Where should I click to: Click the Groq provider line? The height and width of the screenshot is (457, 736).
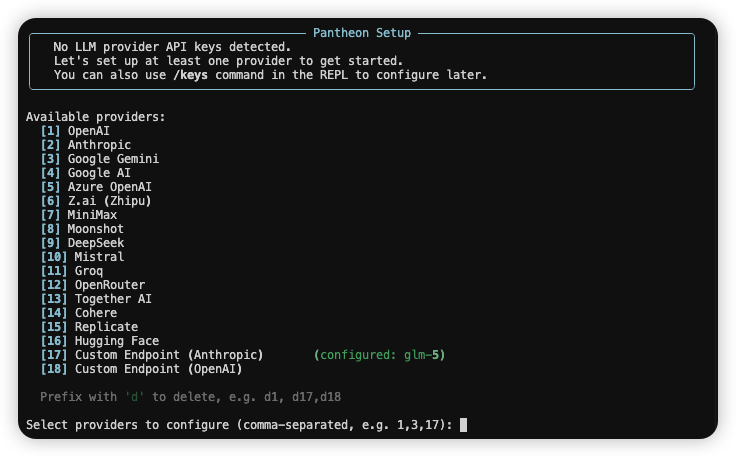[x=89, y=271]
